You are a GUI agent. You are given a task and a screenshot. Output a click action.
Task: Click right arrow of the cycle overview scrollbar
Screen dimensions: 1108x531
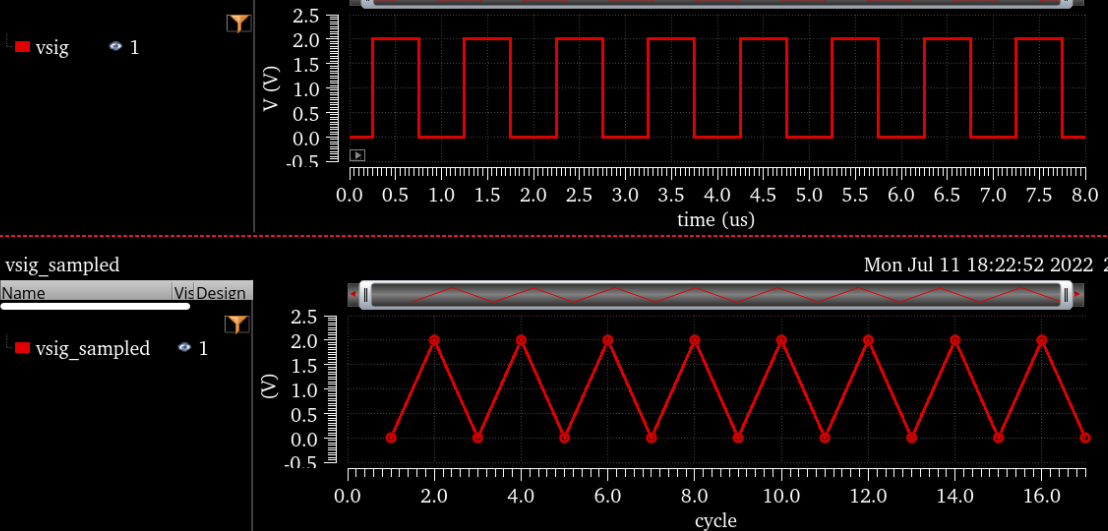[x=1079, y=295]
